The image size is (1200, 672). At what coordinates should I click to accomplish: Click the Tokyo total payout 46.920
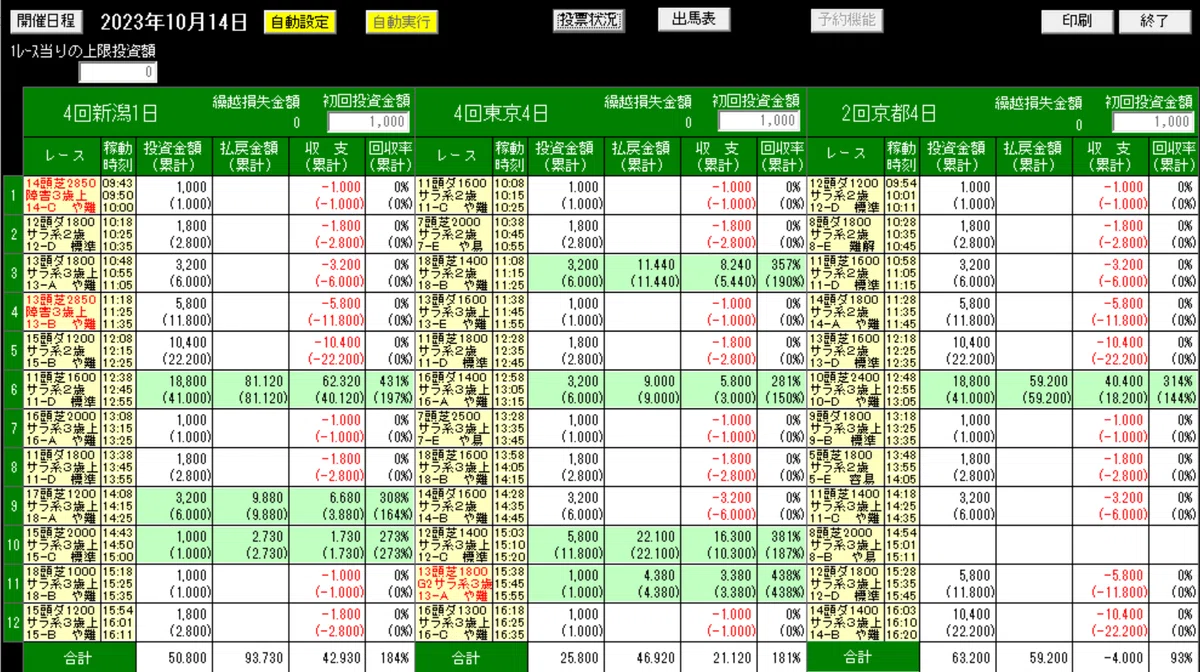[641, 657]
